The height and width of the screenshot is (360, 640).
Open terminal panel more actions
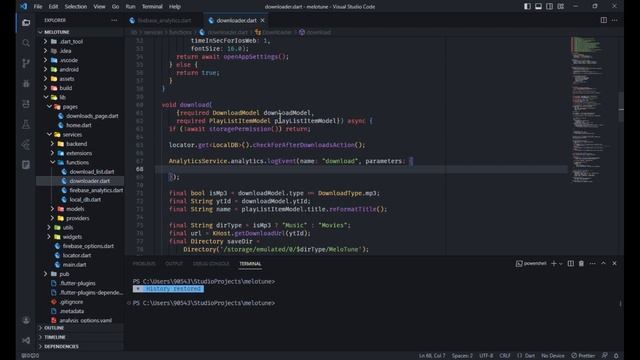pos(592,264)
